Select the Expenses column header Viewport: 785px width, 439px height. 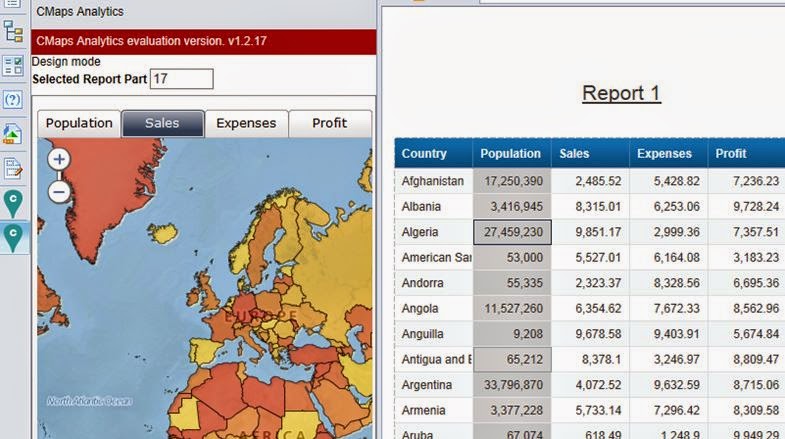click(668, 154)
